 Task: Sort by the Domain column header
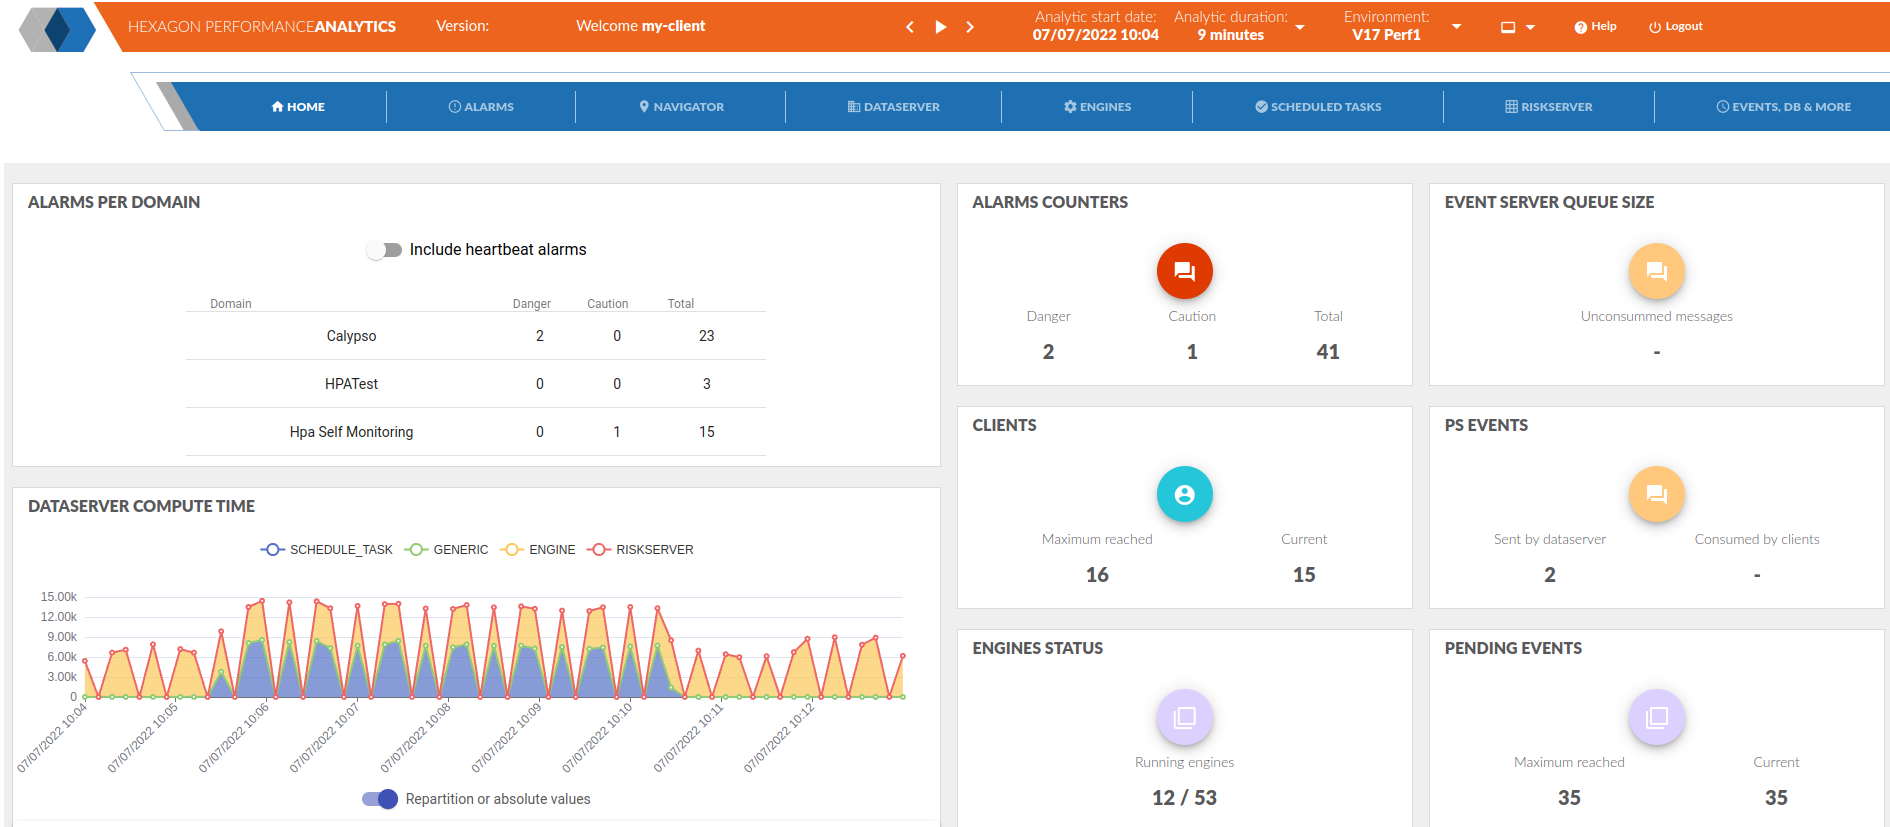point(231,304)
